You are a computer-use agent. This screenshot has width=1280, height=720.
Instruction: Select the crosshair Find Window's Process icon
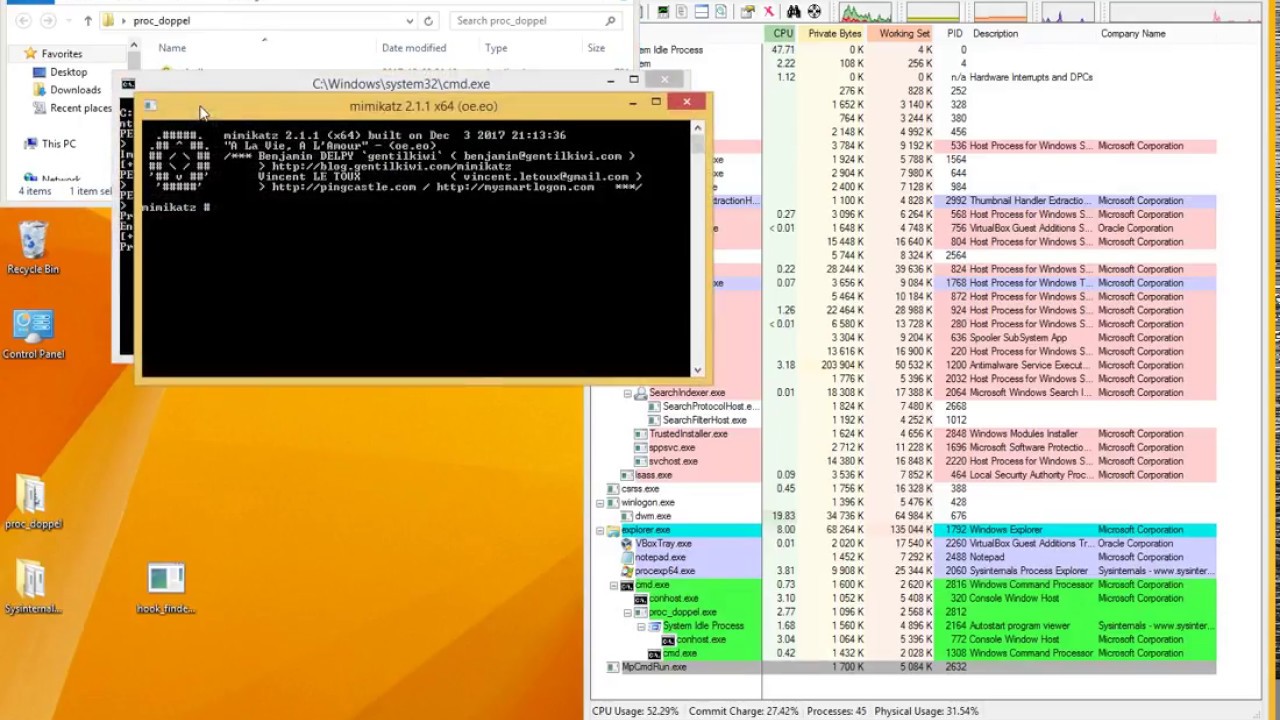click(x=814, y=12)
